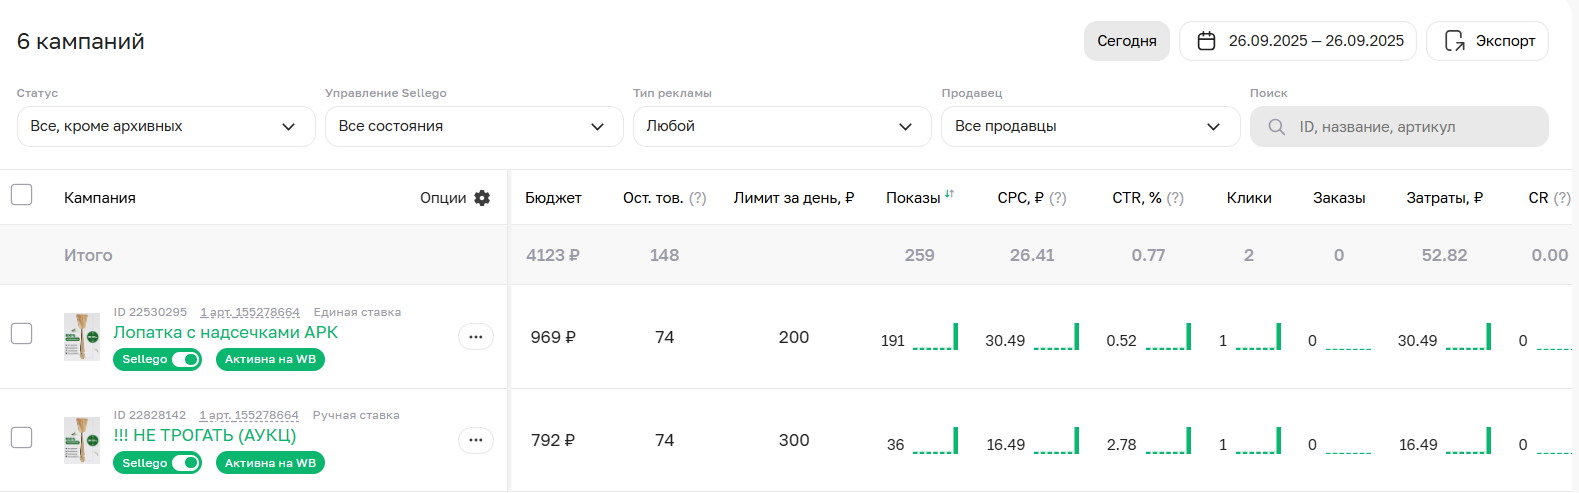Toggle Sellego switch for Лопатка с надсечками

coord(186,359)
